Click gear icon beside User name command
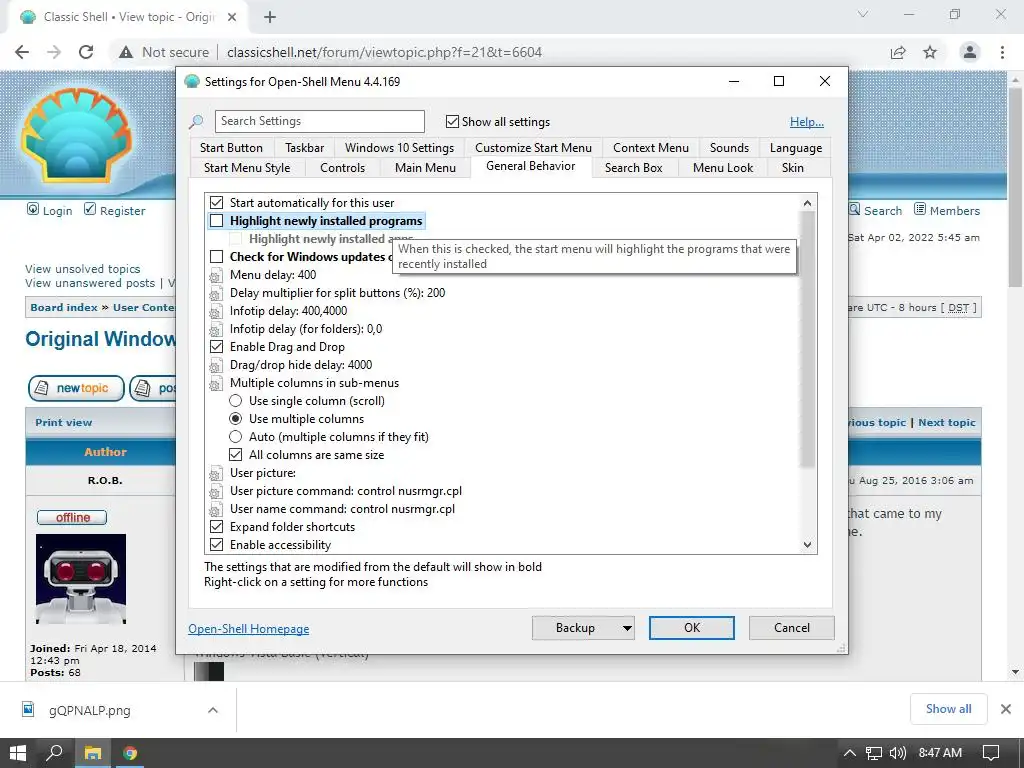The width and height of the screenshot is (1024, 768). [x=216, y=509]
